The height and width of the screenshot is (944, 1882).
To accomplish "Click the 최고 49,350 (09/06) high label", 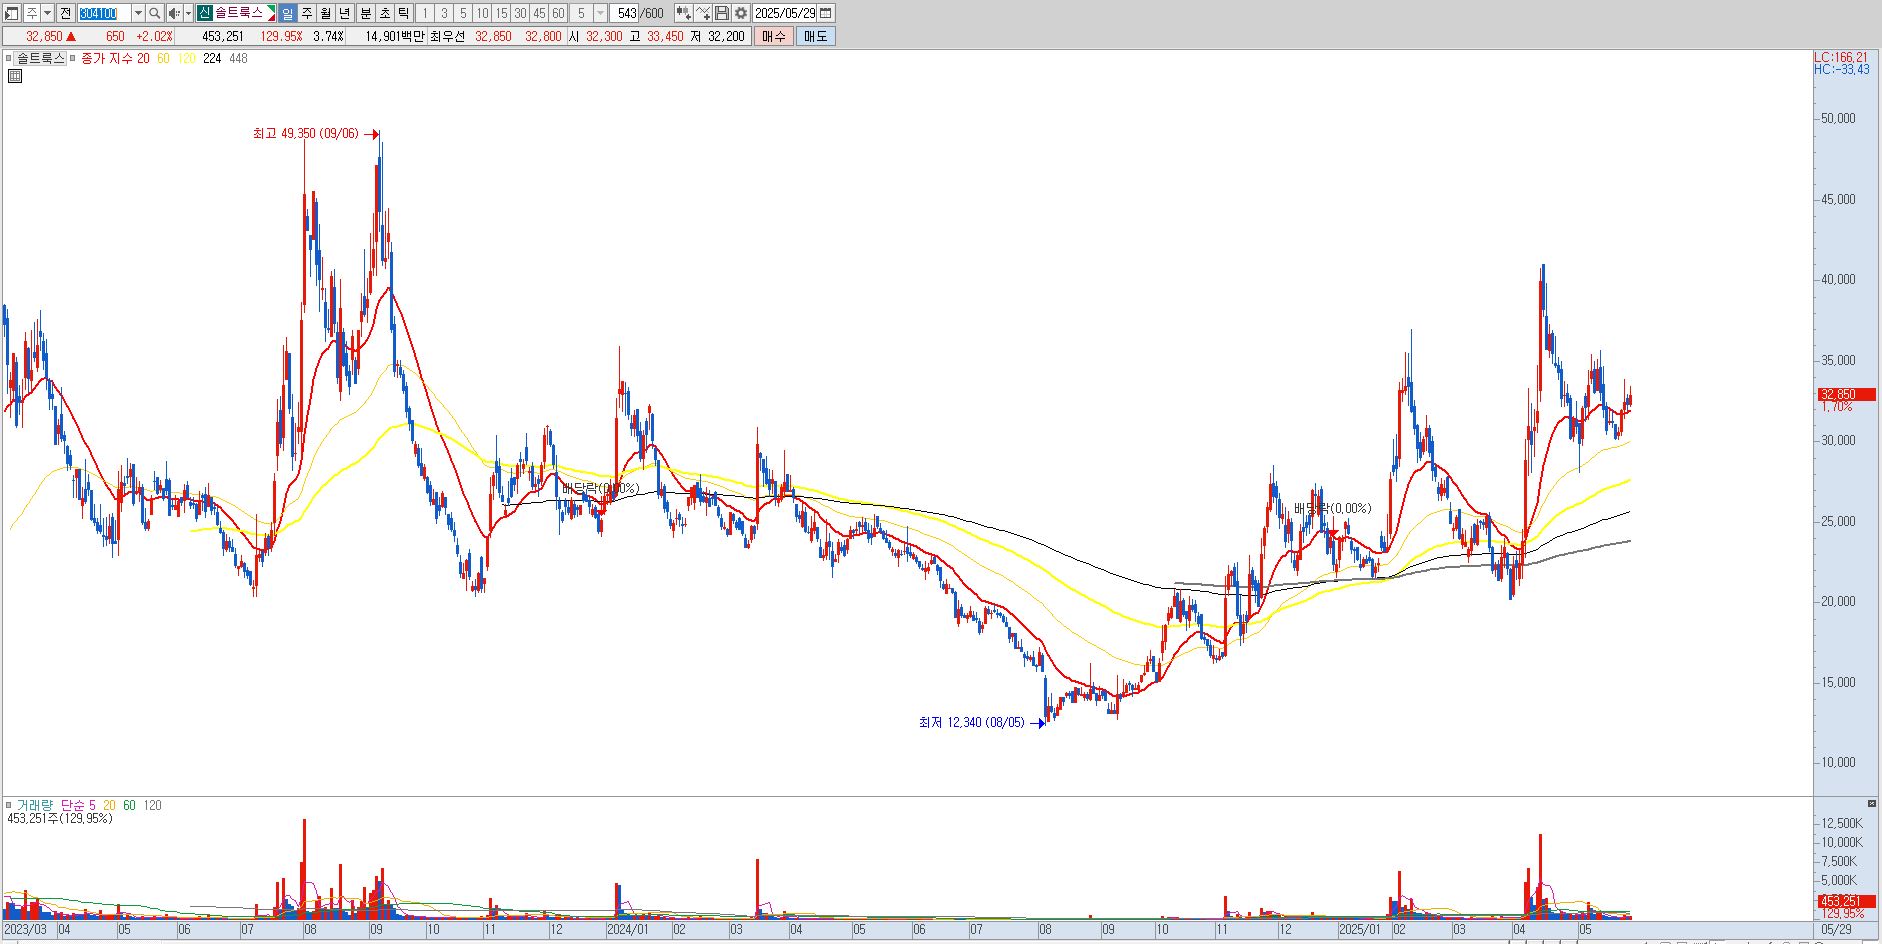I will [x=305, y=134].
